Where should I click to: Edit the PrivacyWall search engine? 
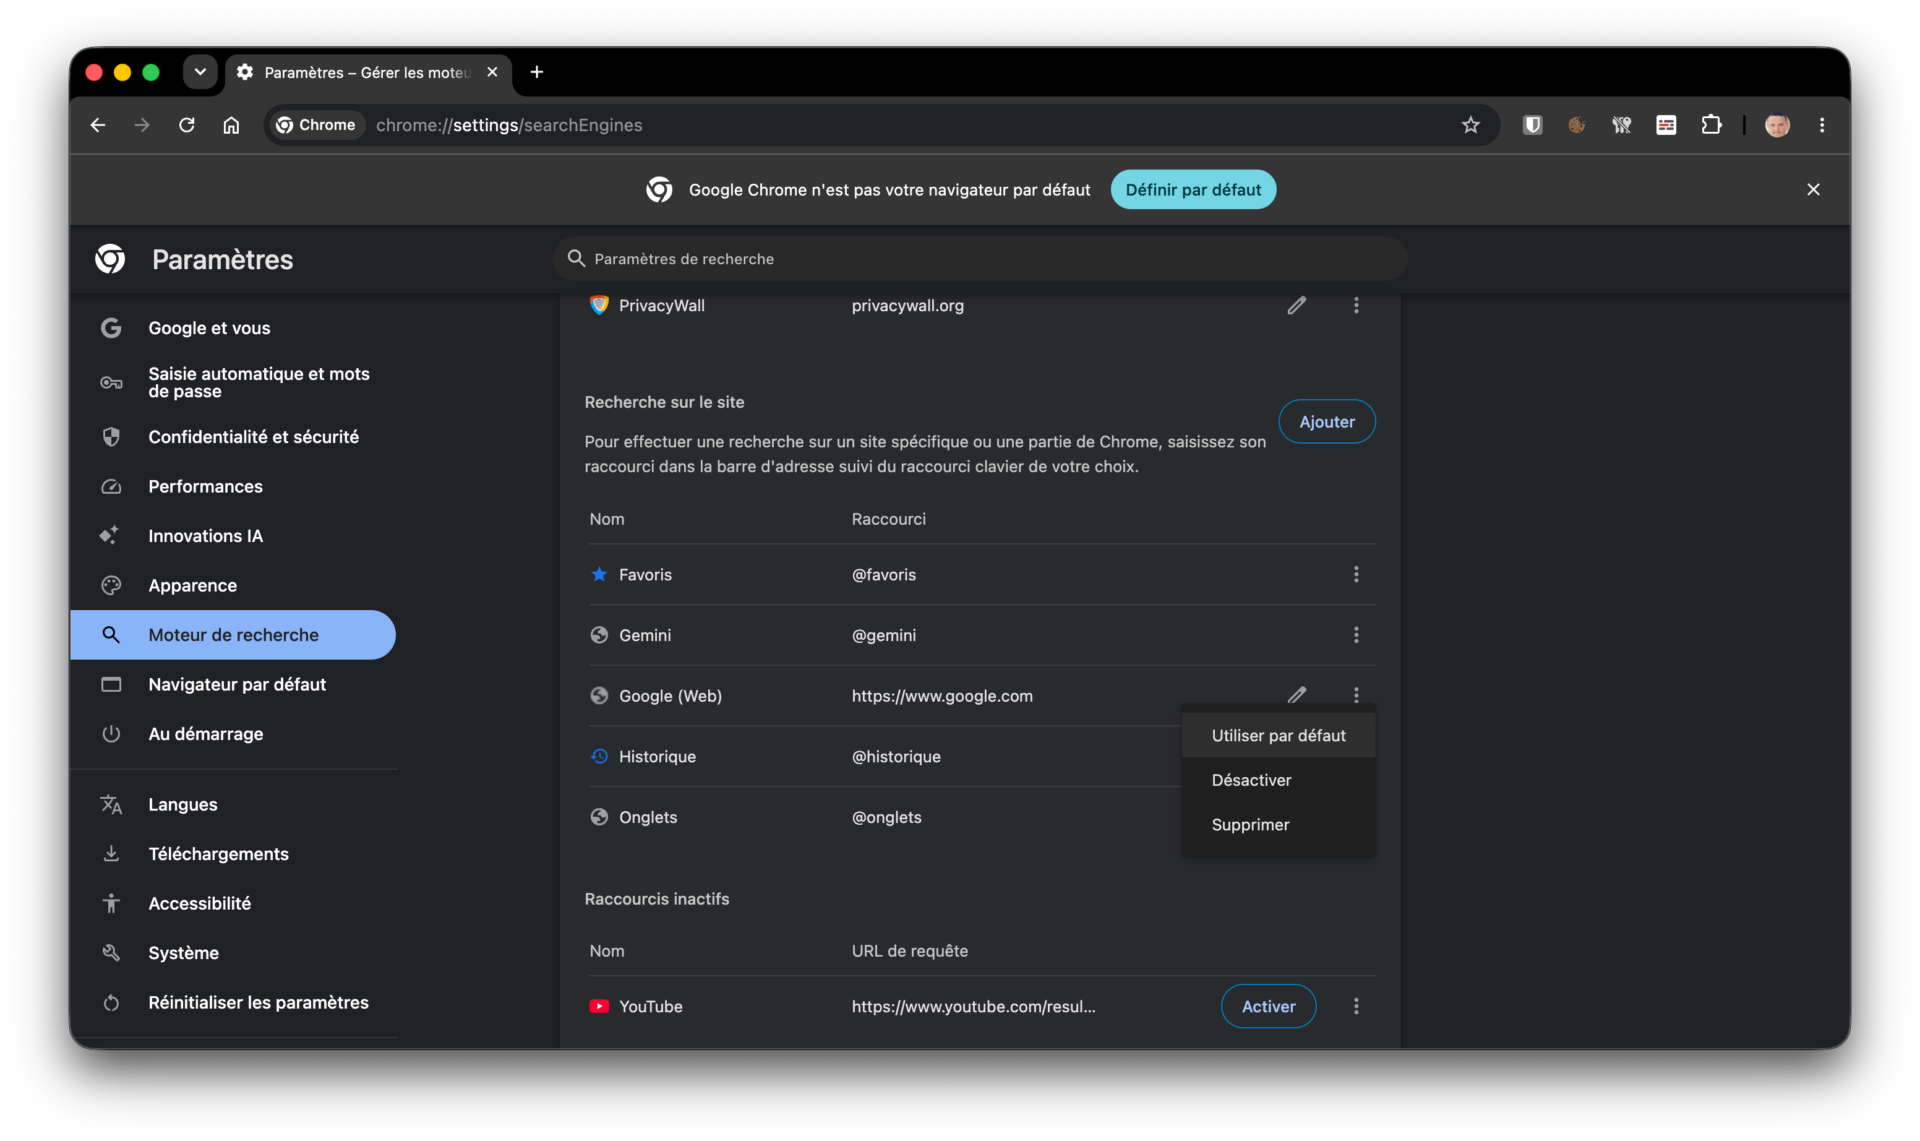(x=1296, y=305)
